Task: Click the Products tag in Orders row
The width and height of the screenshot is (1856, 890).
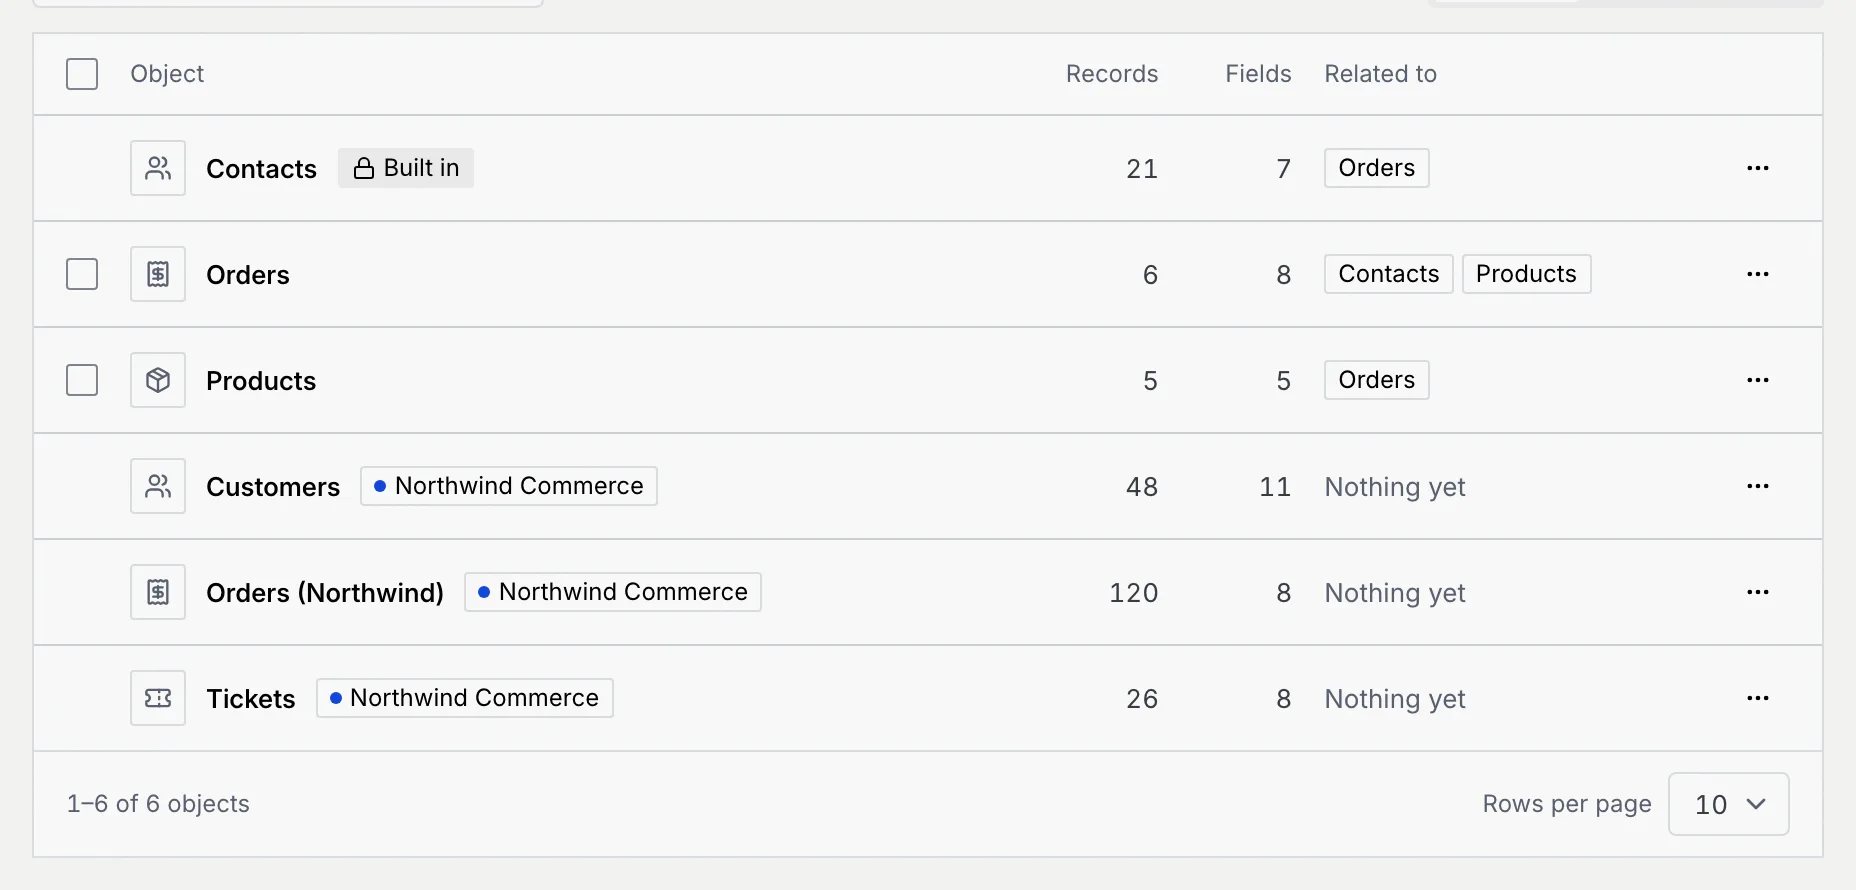Action: point(1527,274)
